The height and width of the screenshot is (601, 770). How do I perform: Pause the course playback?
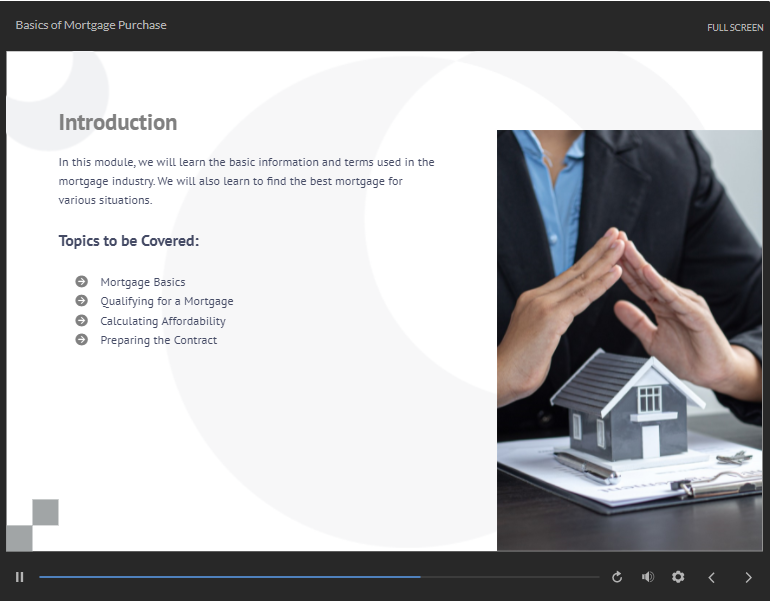coord(20,577)
